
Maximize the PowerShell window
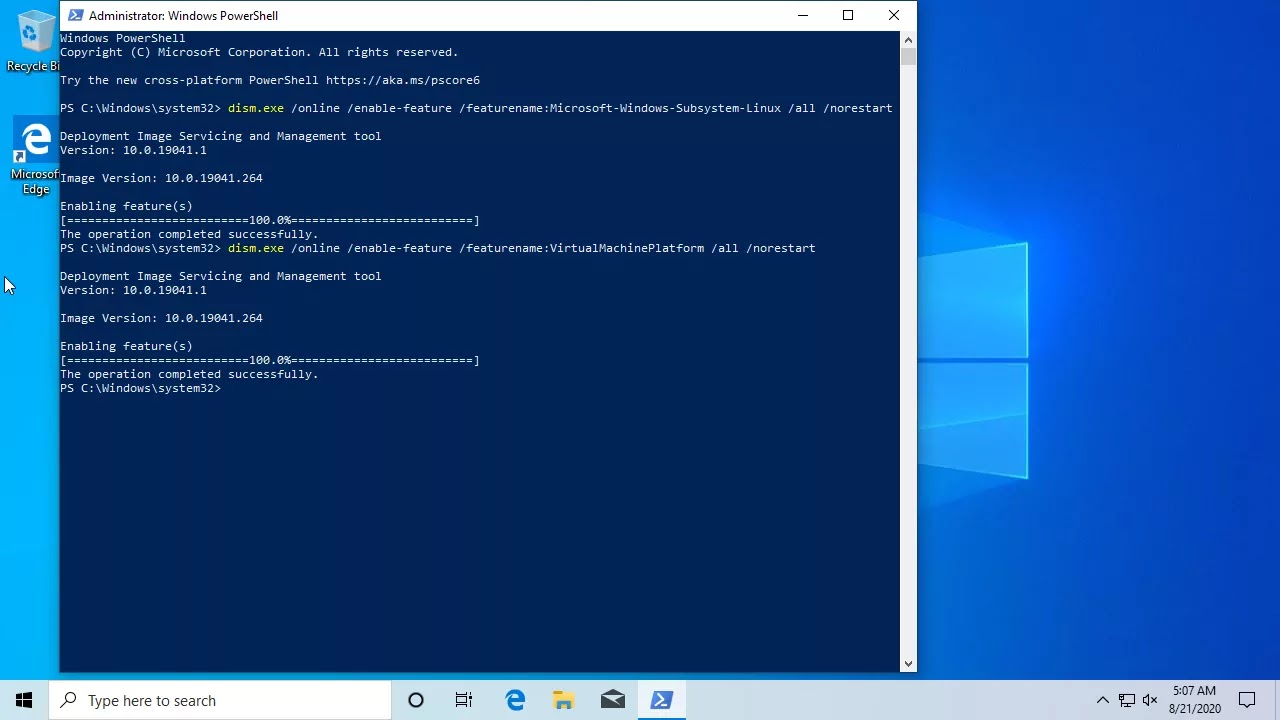coord(848,15)
